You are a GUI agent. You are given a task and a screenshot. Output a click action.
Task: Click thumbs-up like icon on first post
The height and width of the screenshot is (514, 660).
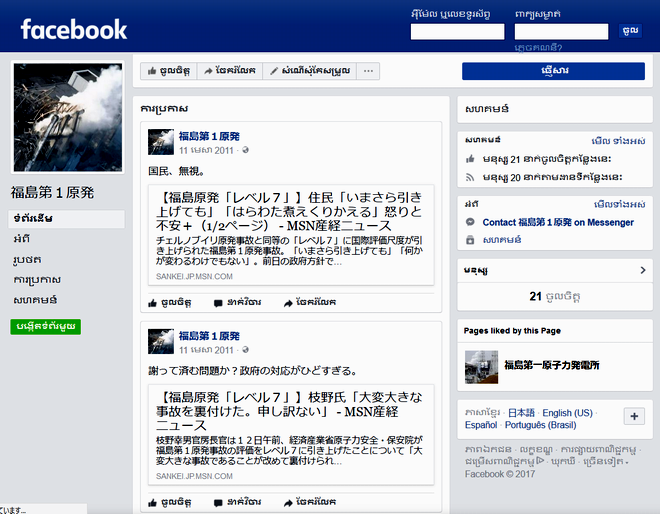point(152,303)
